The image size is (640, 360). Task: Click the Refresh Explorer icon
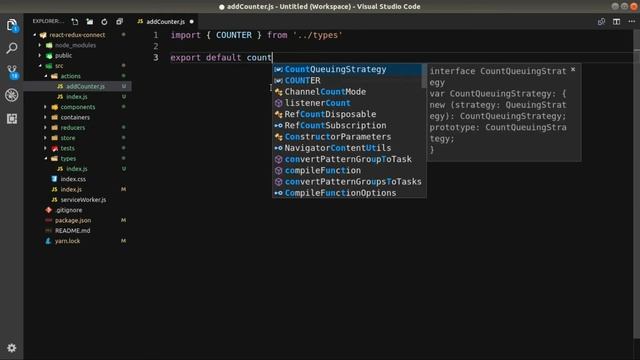pos(104,22)
